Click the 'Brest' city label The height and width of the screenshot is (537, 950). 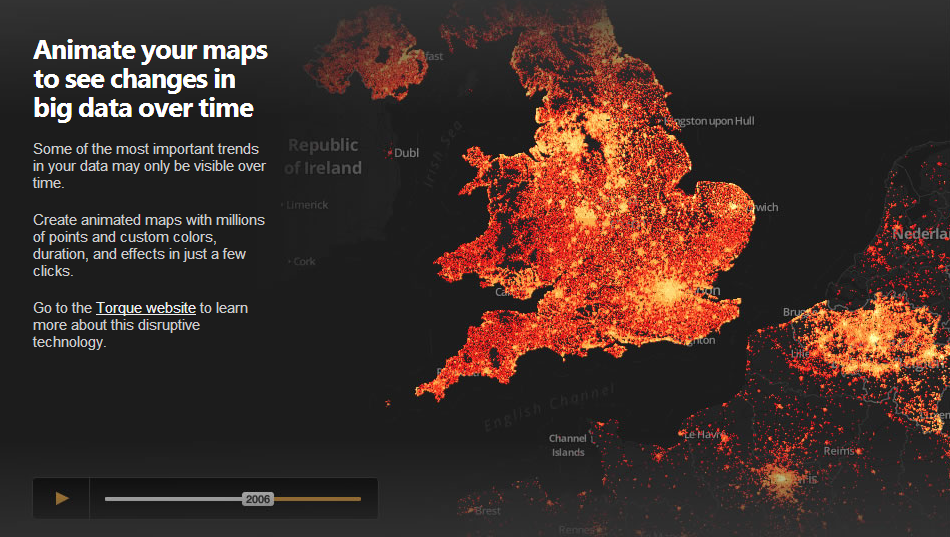point(488,510)
